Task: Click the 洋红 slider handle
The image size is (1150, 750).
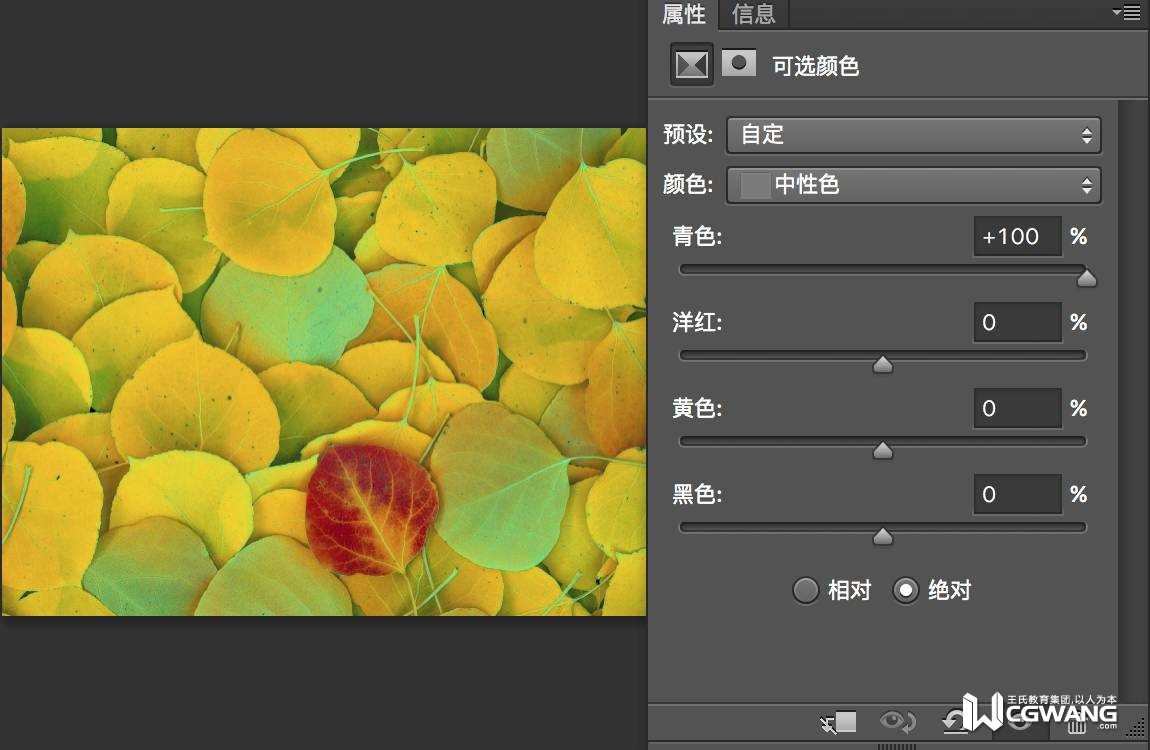Action: tap(883, 364)
